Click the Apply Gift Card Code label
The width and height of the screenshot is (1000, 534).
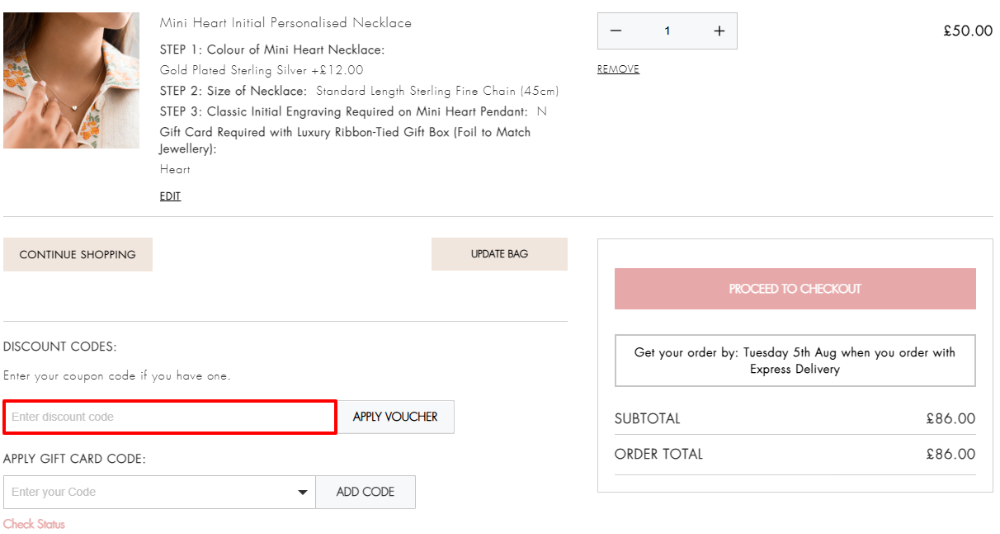[75, 459]
